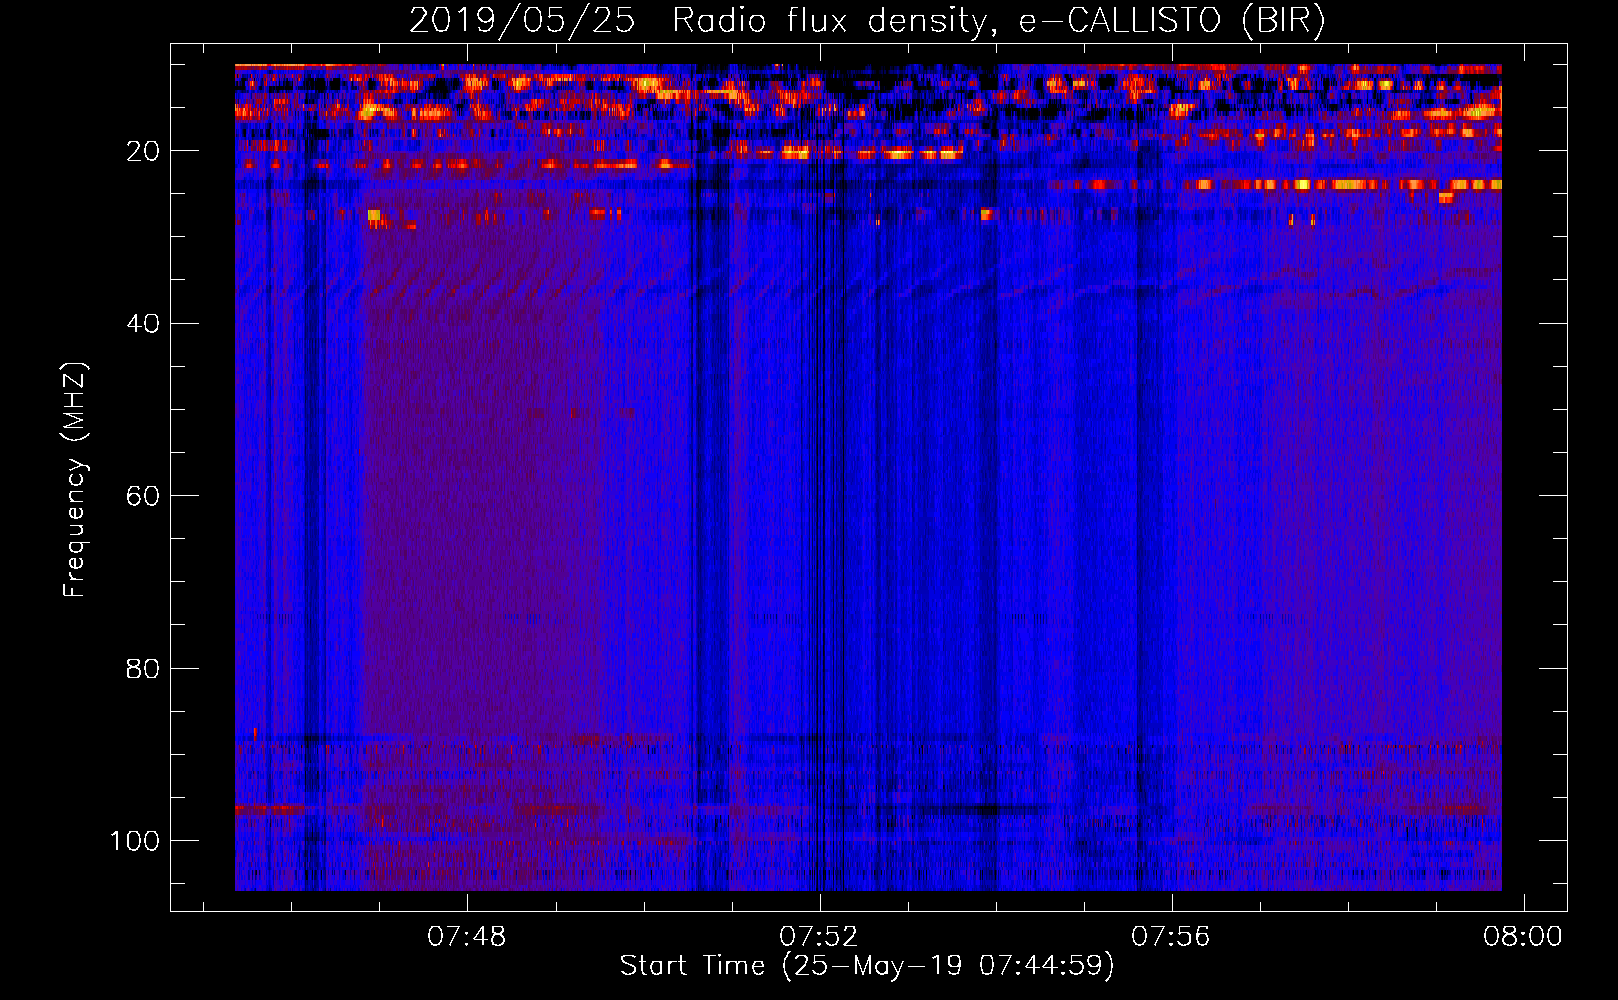
Task: Click the 60 MHz frequency tick label
Action: (143, 496)
